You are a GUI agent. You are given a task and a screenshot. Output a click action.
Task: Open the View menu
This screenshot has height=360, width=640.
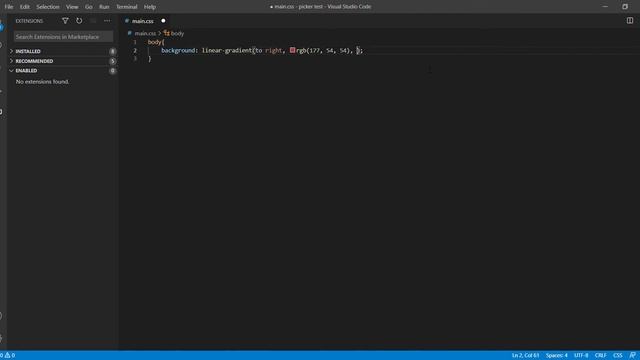click(72, 7)
